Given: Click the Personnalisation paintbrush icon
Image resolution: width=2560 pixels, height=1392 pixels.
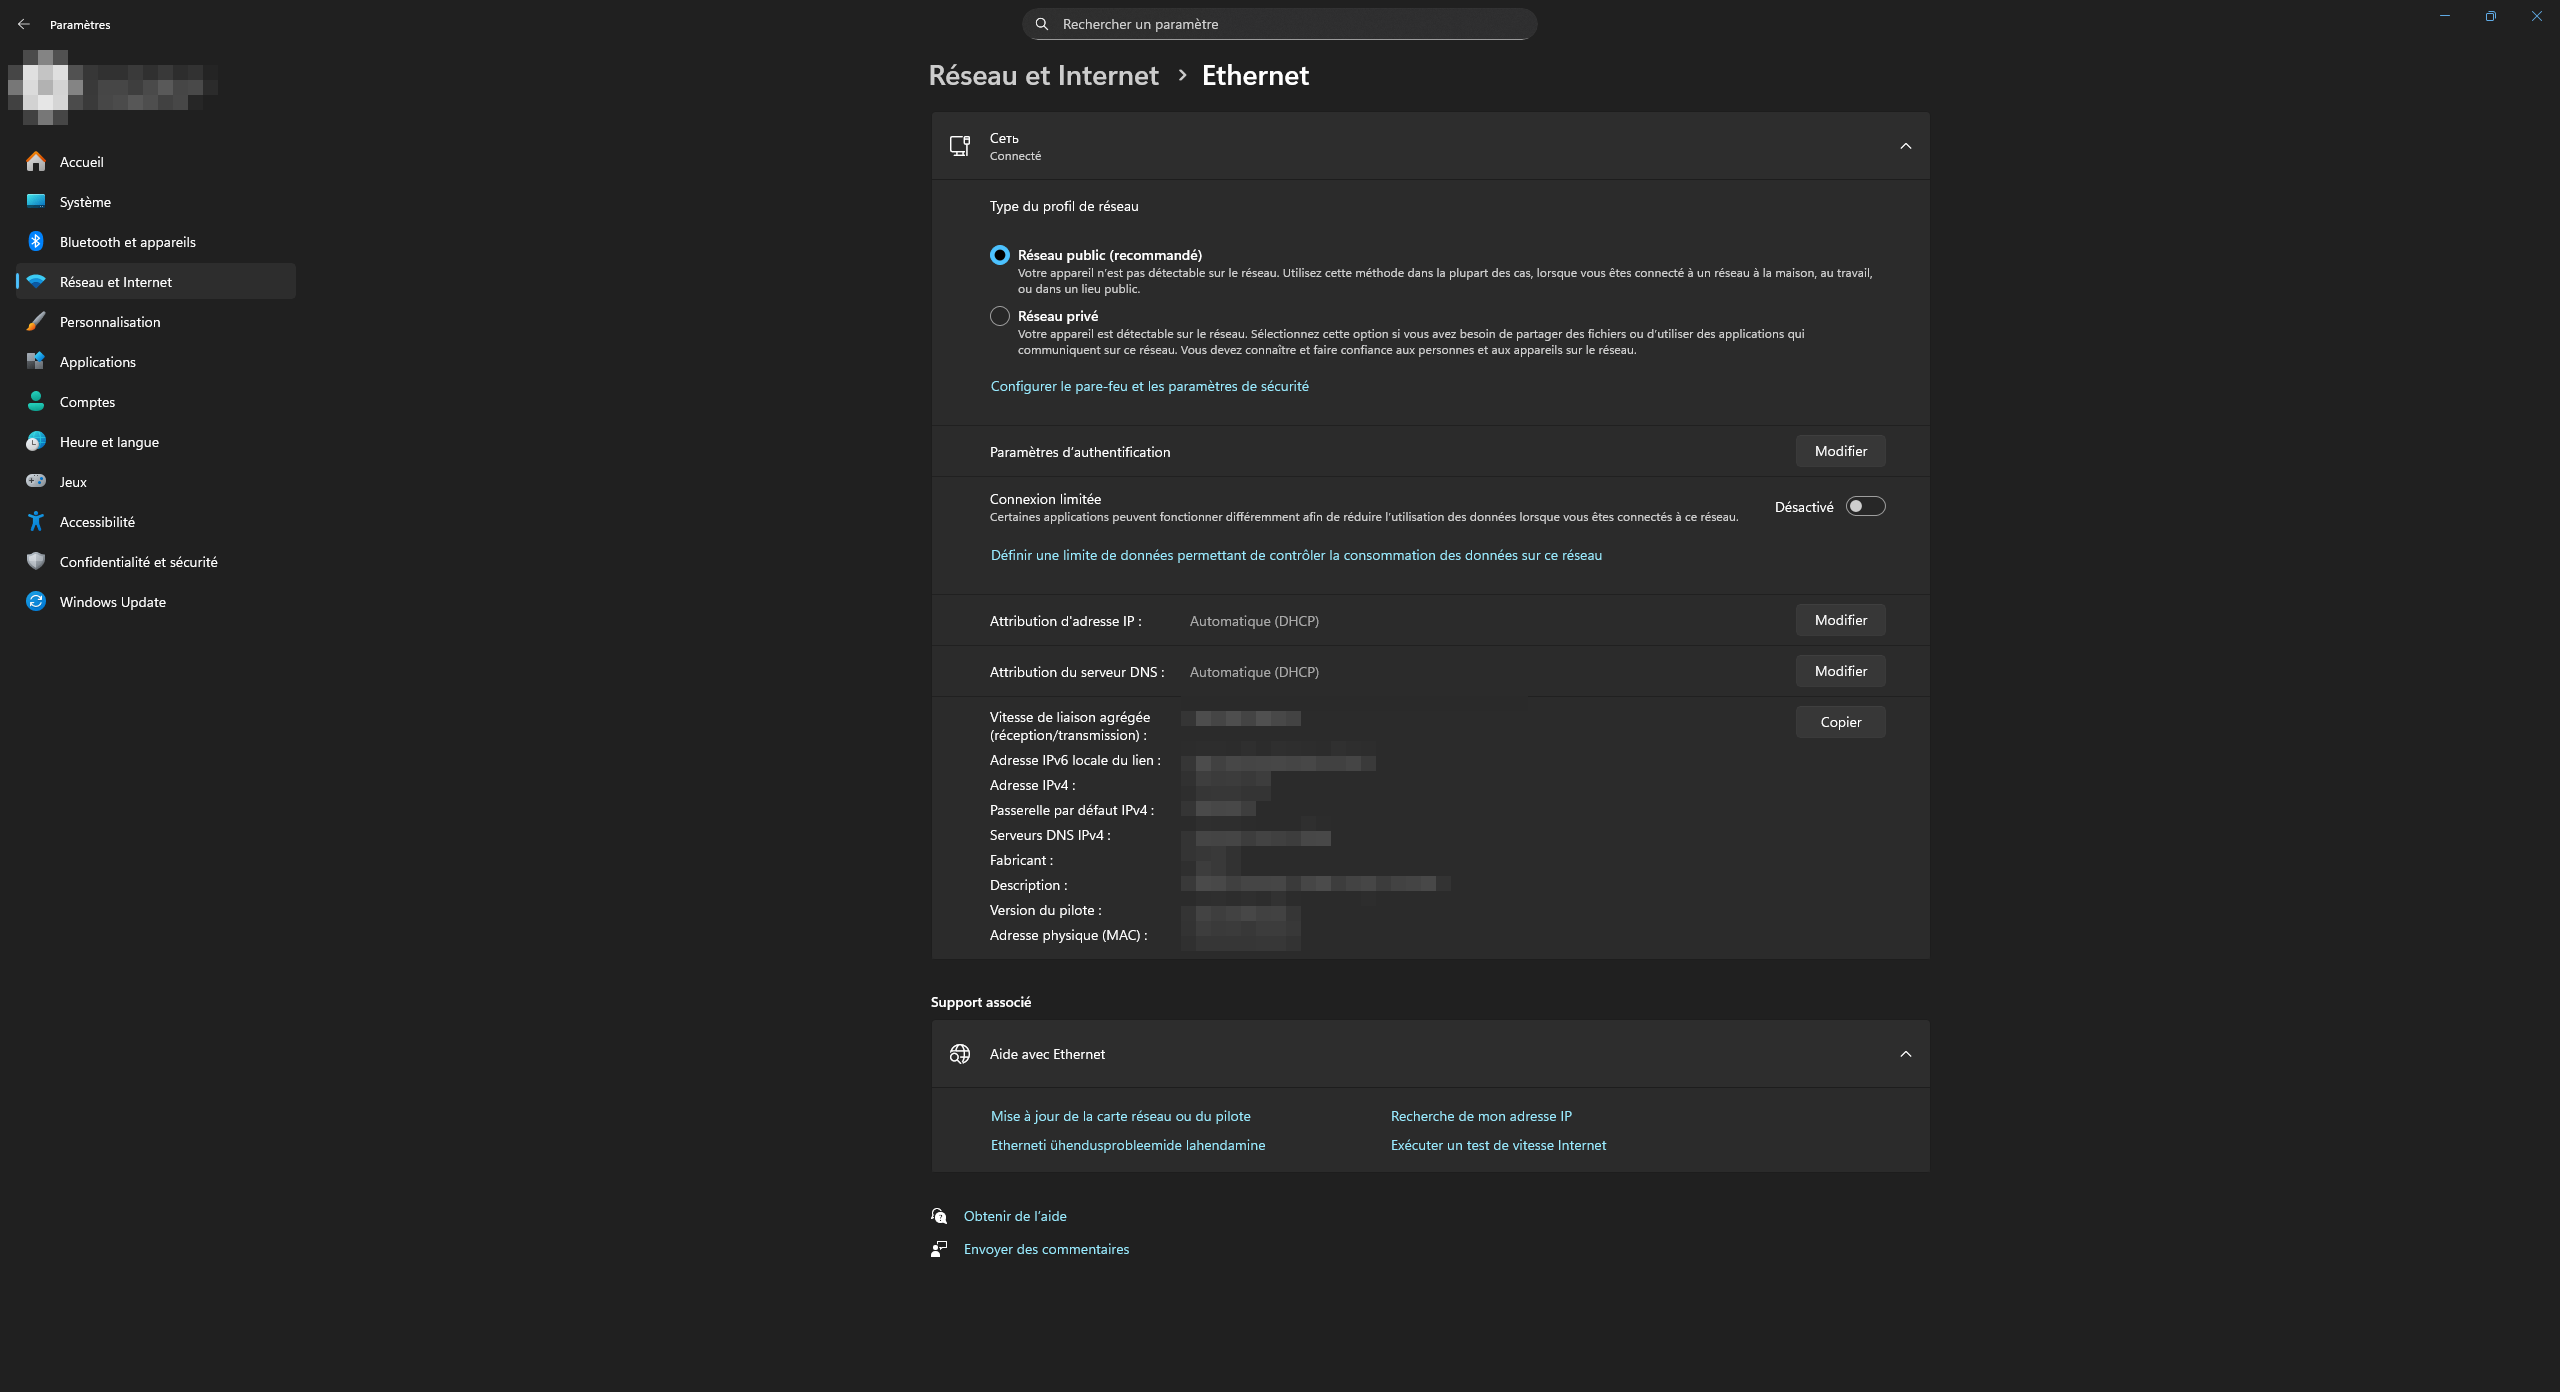Looking at the screenshot, I should [36, 322].
